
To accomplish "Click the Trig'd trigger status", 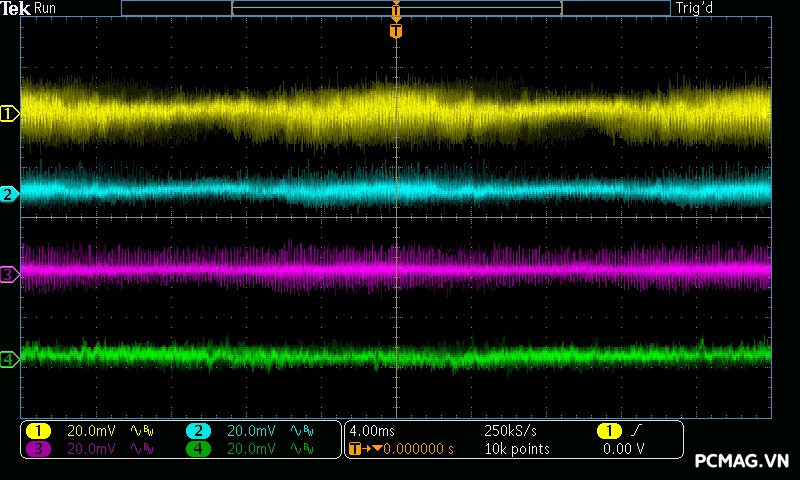I will [x=696, y=8].
